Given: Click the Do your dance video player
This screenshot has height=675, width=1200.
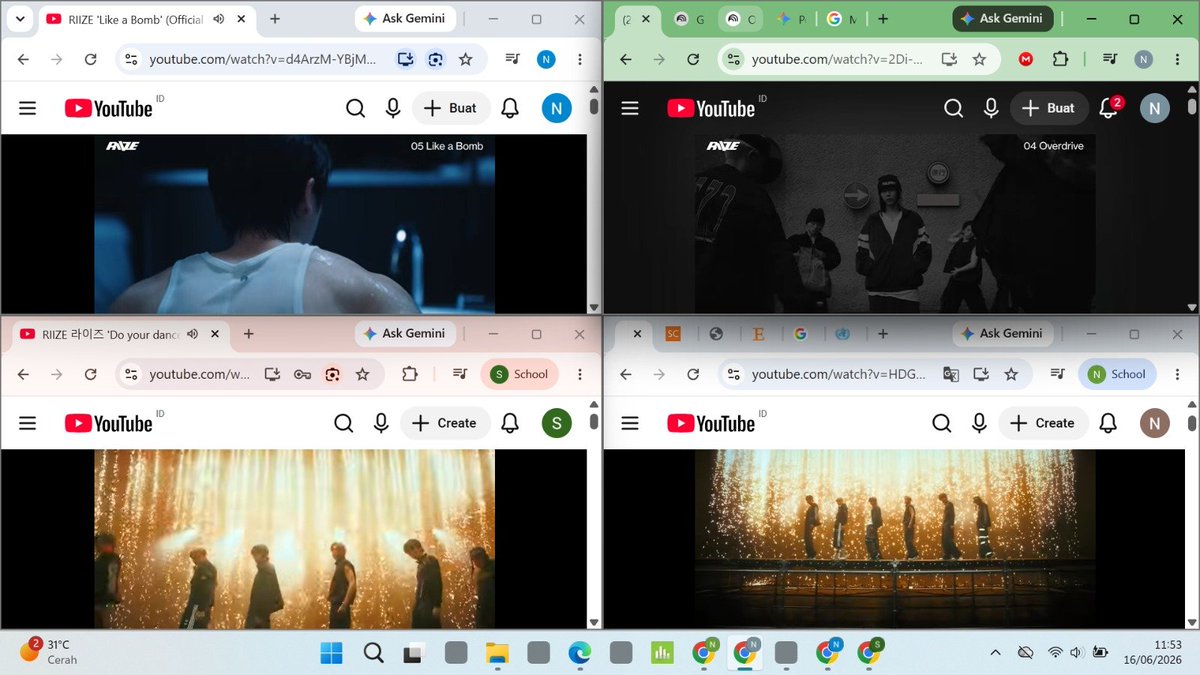Looking at the screenshot, I should (294, 539).
